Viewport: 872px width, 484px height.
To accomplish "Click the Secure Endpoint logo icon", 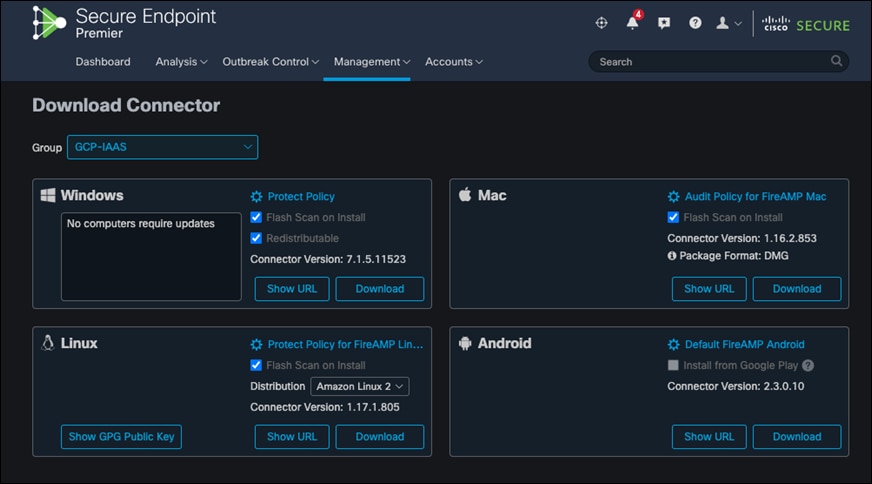I will pyautogui.click(x=49, y=23).
